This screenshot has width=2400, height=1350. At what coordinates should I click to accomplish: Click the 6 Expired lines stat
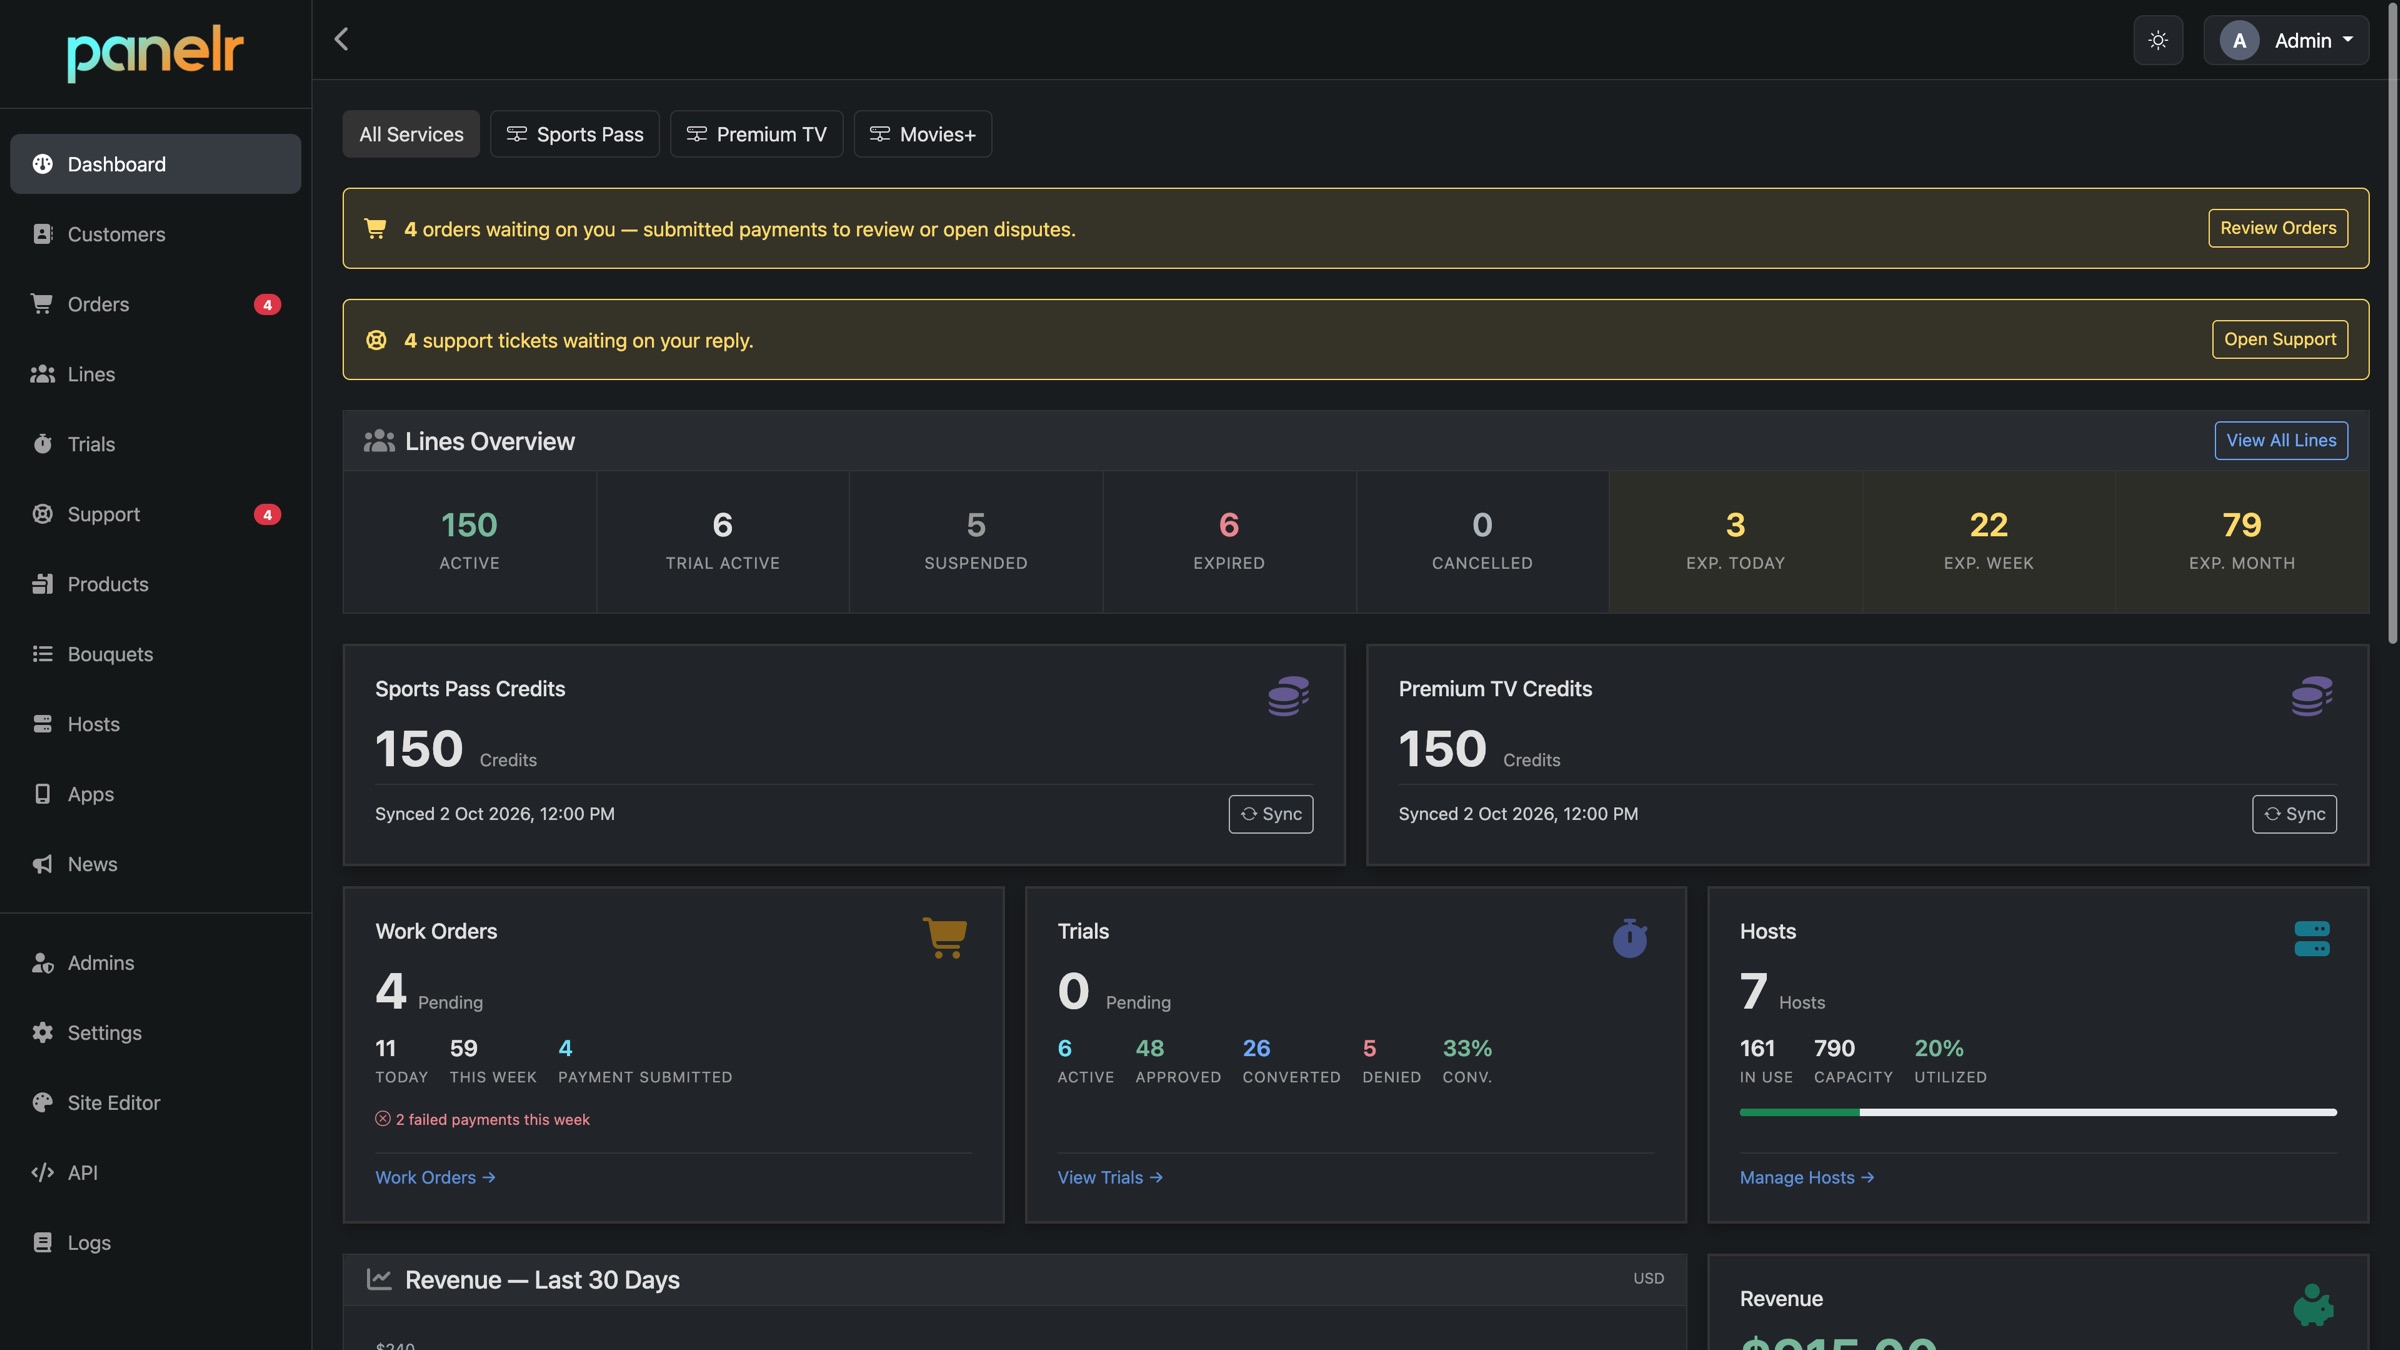coord(1229,542)
